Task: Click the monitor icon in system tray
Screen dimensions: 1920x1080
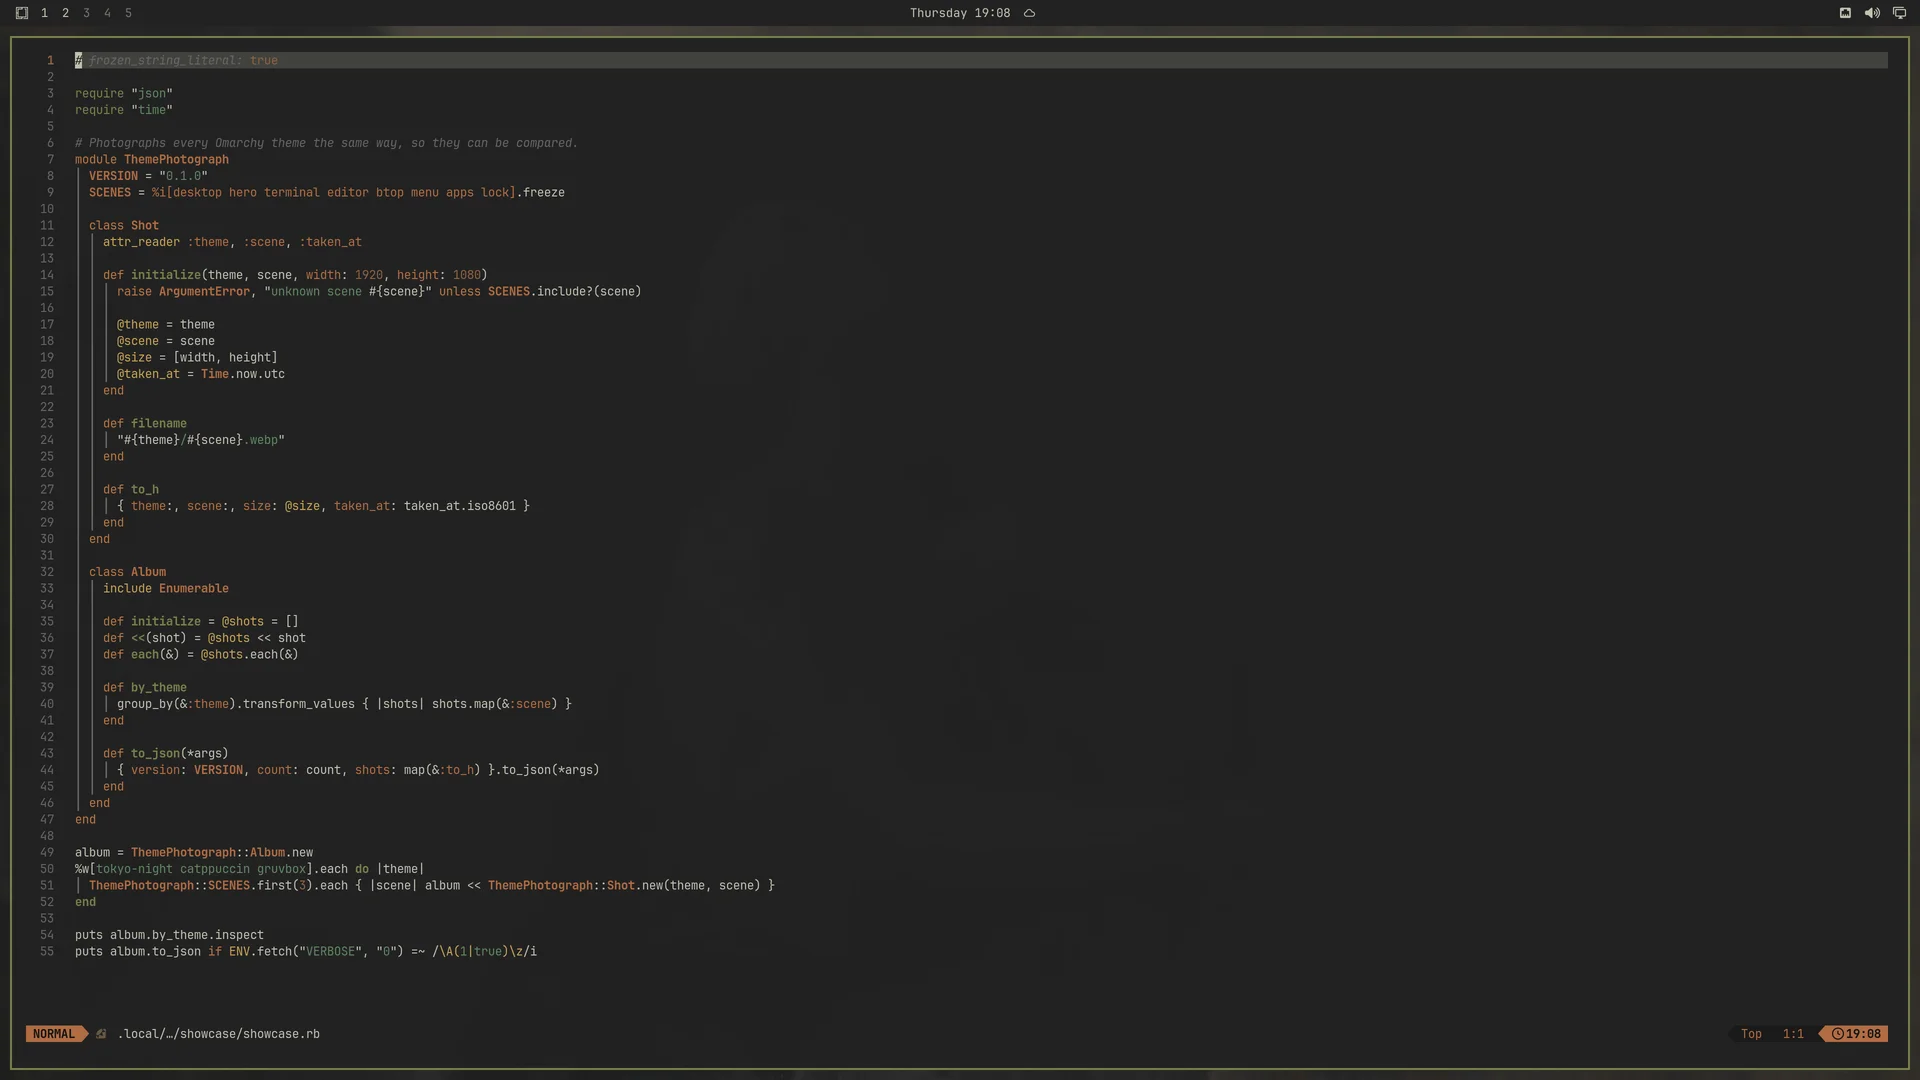Action: click(1899, 13)
